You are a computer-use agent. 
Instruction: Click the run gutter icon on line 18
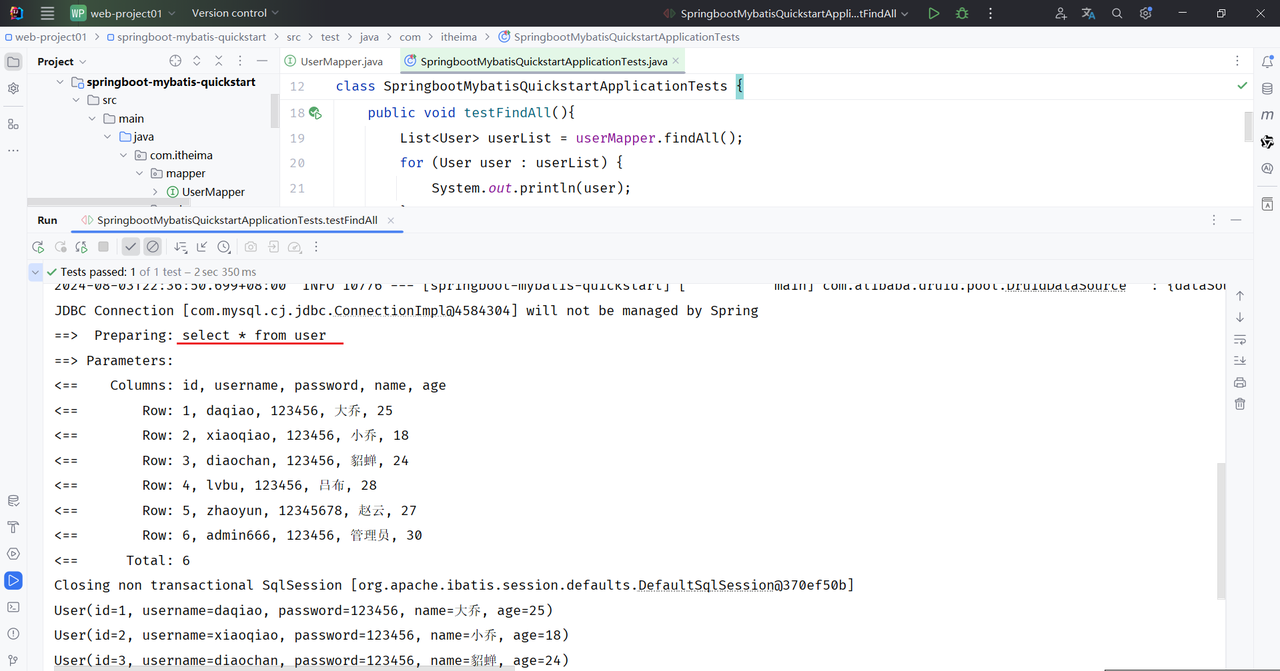pyautogui.click(x=315, y=113)
